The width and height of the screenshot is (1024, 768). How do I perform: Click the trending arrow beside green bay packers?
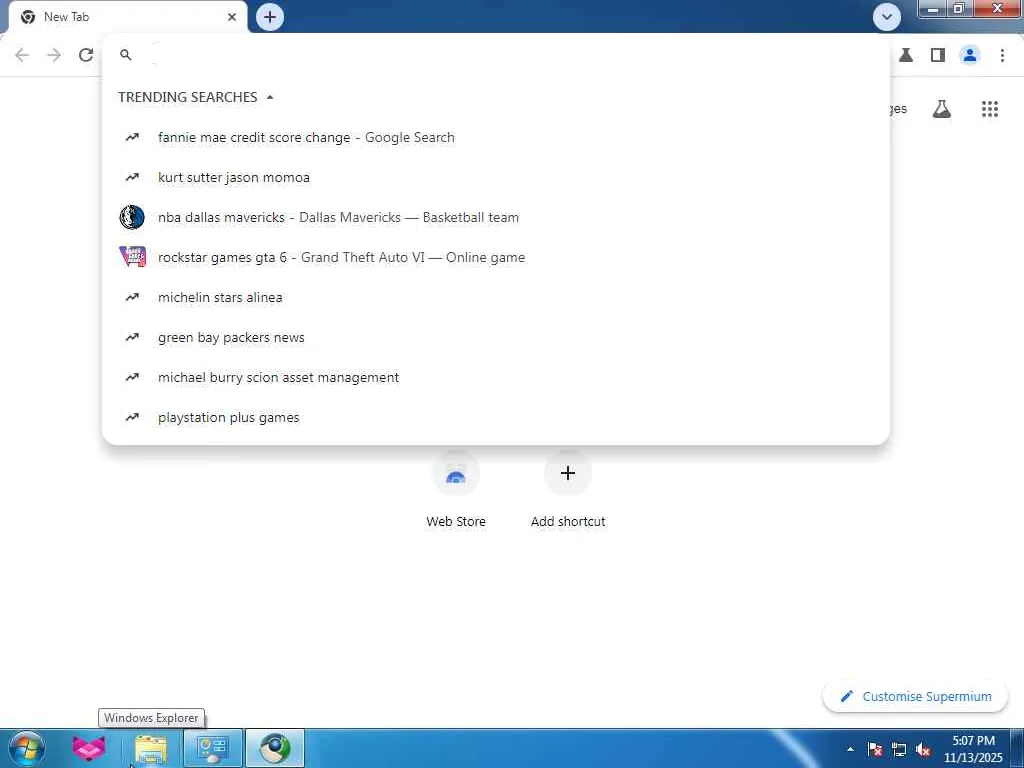click(133, 337)
